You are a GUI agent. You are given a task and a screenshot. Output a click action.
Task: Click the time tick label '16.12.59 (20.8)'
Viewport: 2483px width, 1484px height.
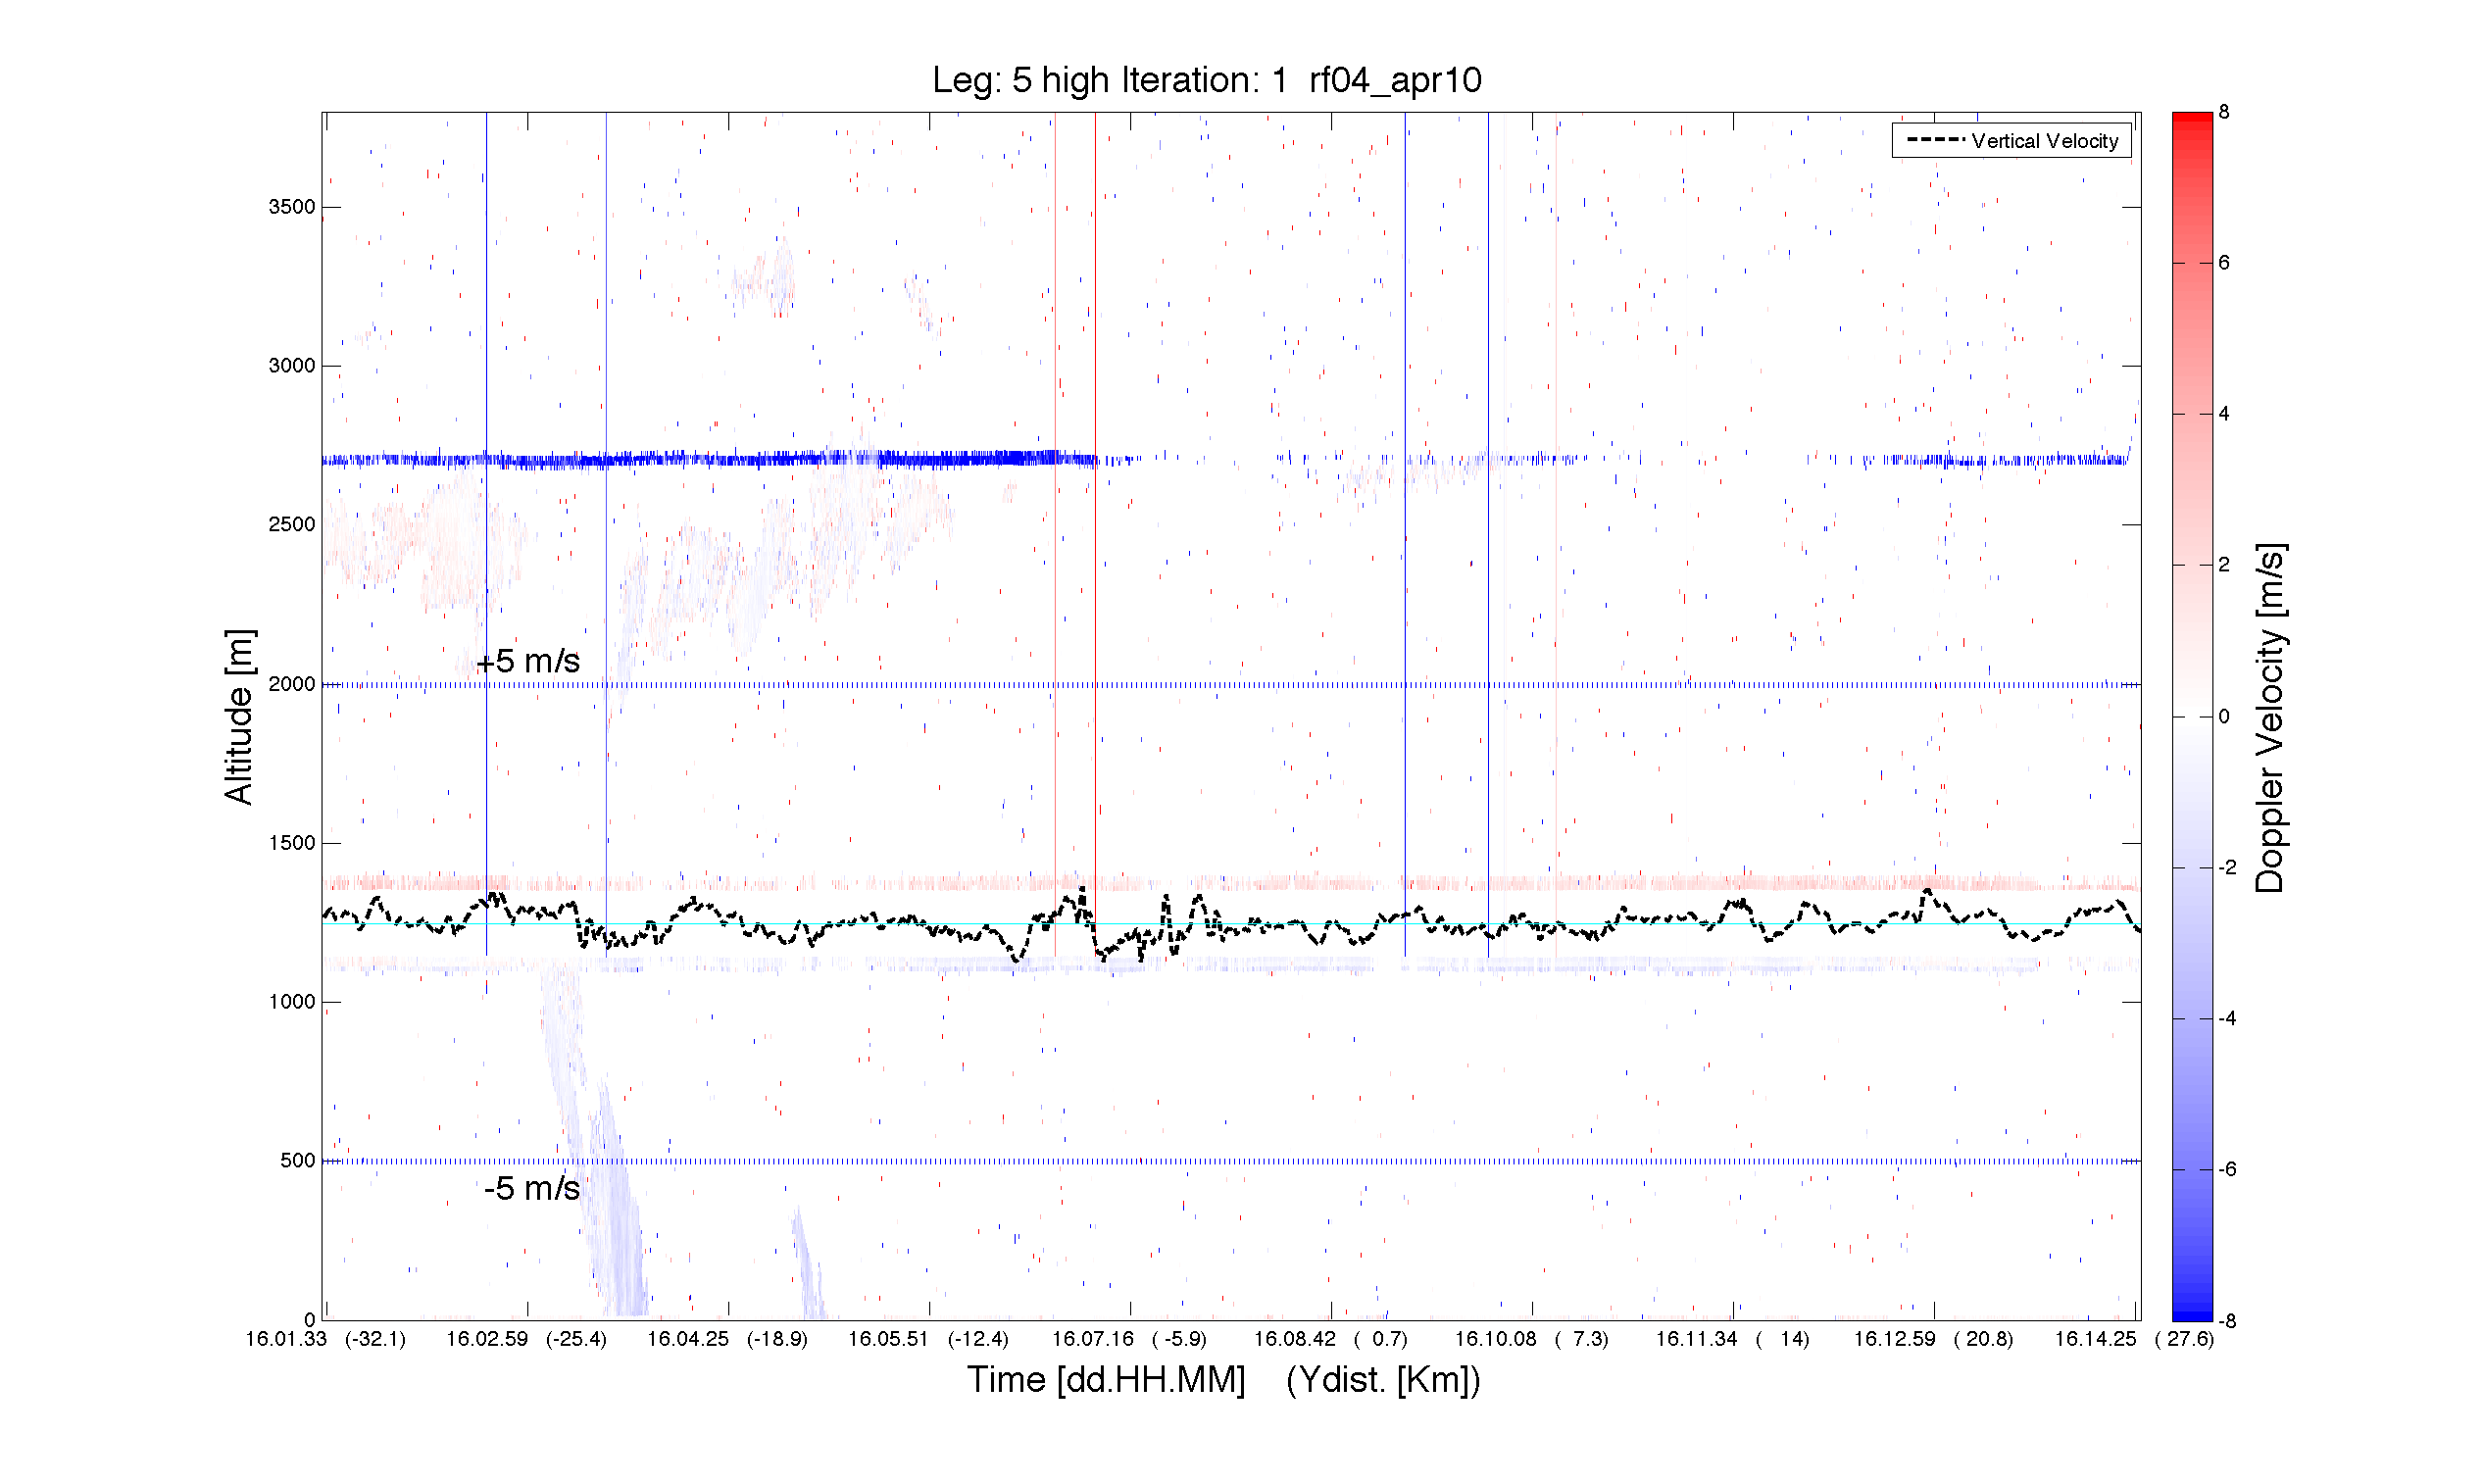(x=1934, y=1339)
